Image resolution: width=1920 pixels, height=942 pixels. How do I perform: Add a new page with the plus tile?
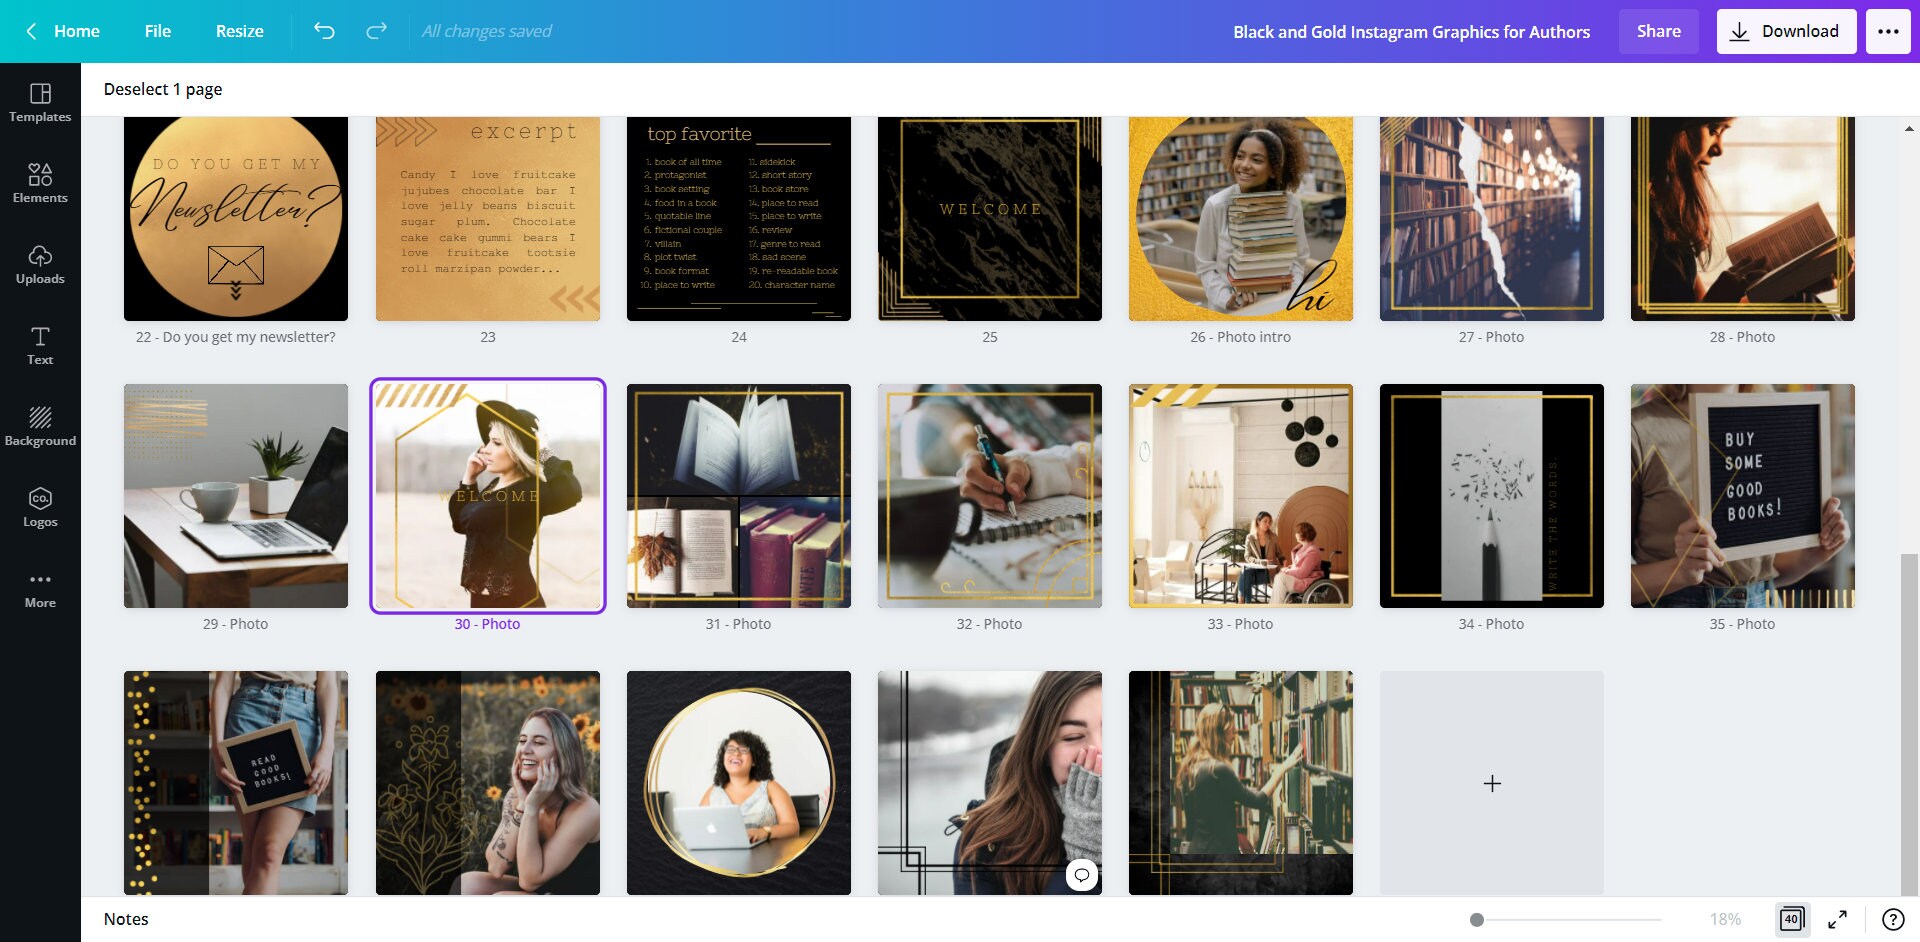pyautogui.click(x=1491, y=783)
